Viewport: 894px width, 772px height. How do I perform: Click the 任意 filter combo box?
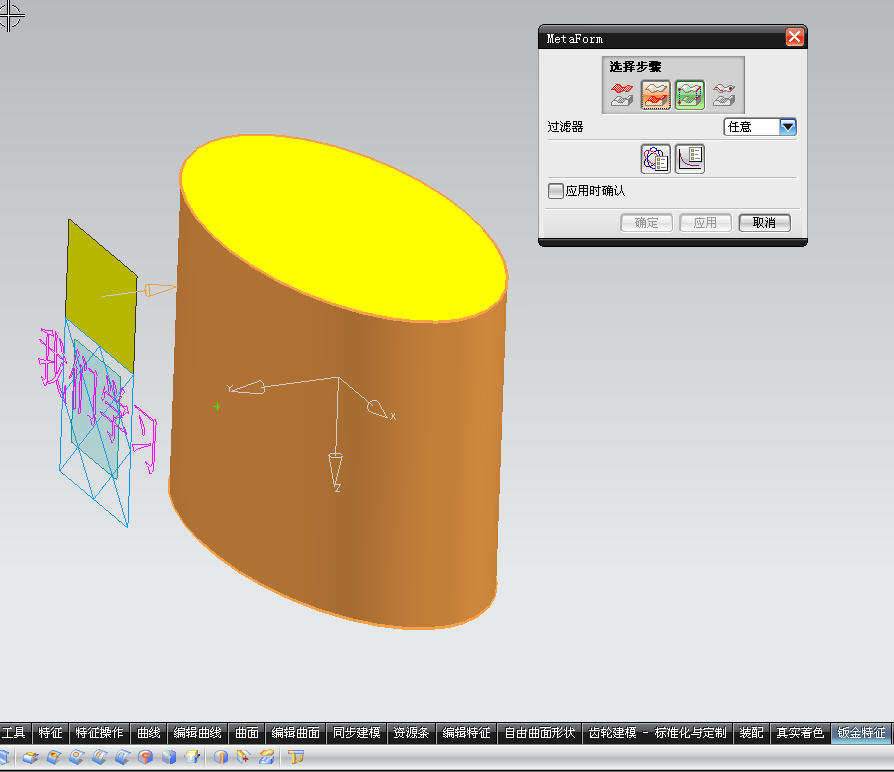(760, 127)
